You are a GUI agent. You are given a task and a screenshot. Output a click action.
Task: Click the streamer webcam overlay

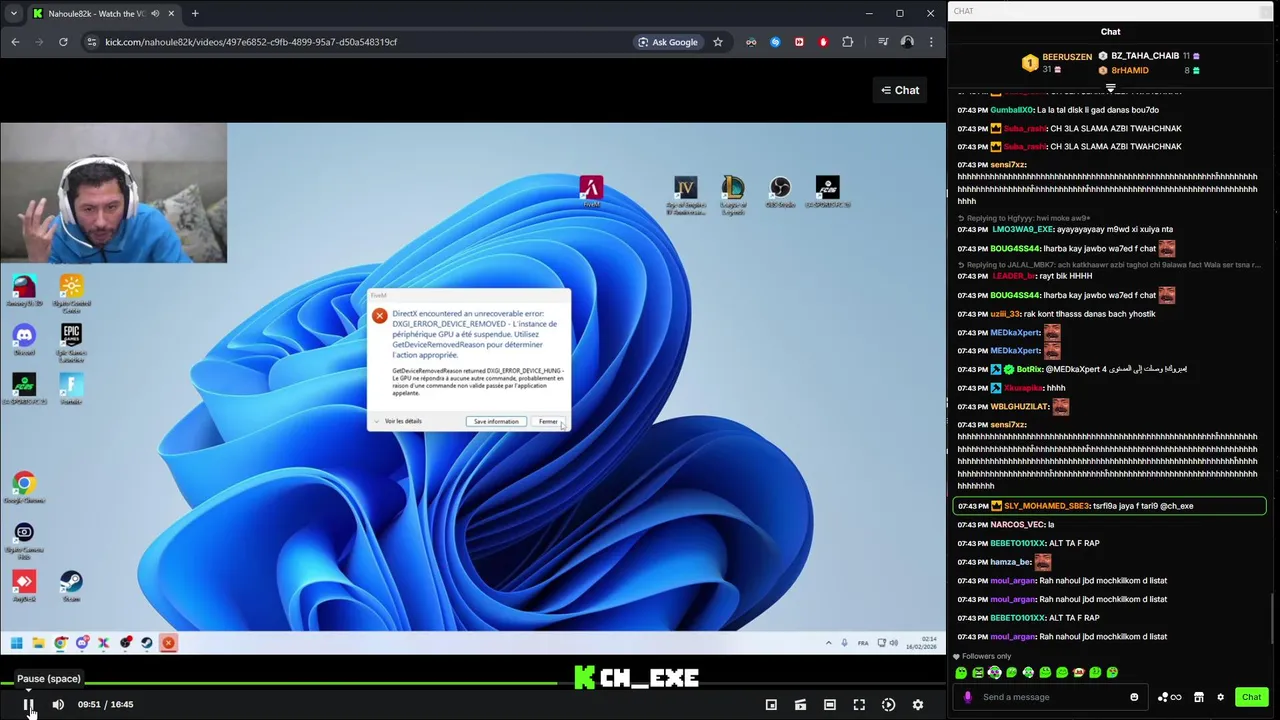pos(114,193)
